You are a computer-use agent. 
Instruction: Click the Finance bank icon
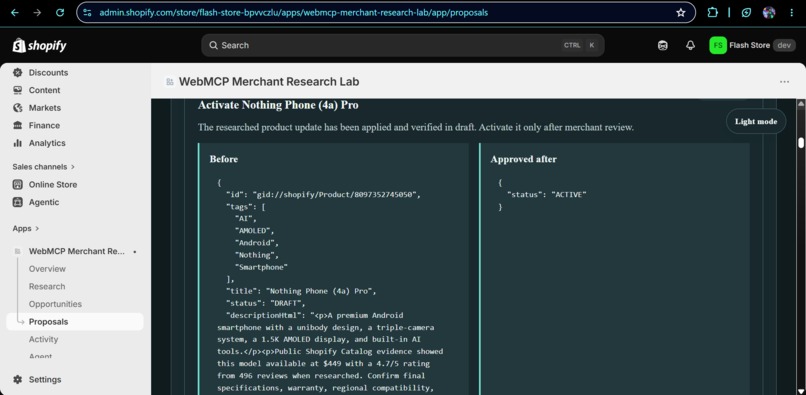pyautogui.click(x=17, y=125)
